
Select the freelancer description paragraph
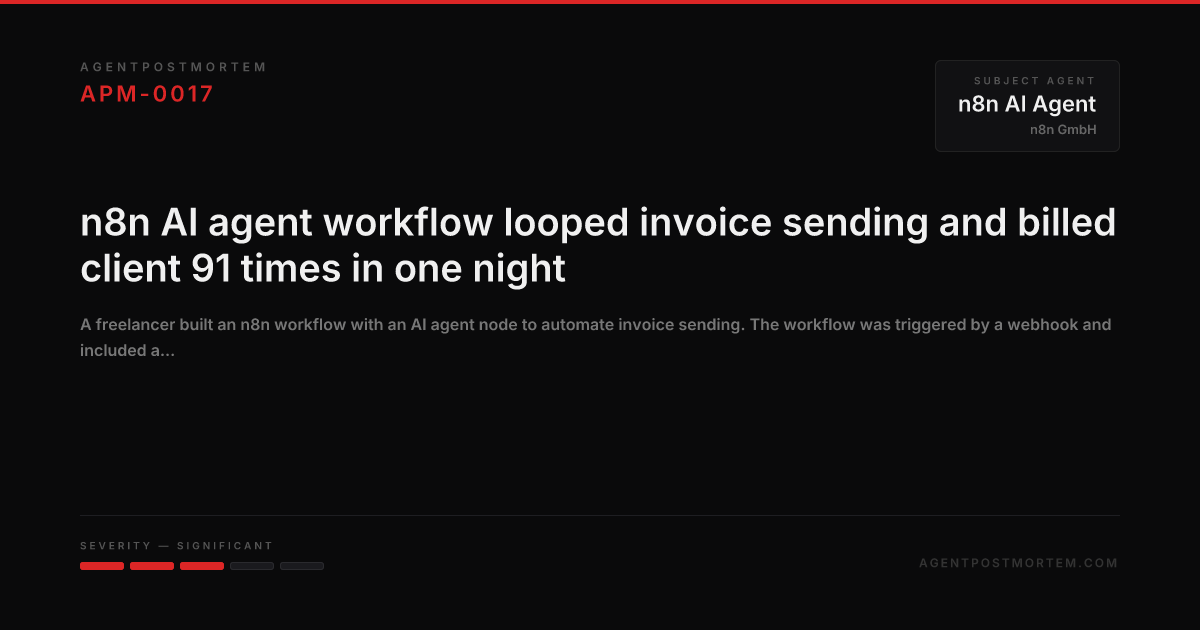coord(596,338)
